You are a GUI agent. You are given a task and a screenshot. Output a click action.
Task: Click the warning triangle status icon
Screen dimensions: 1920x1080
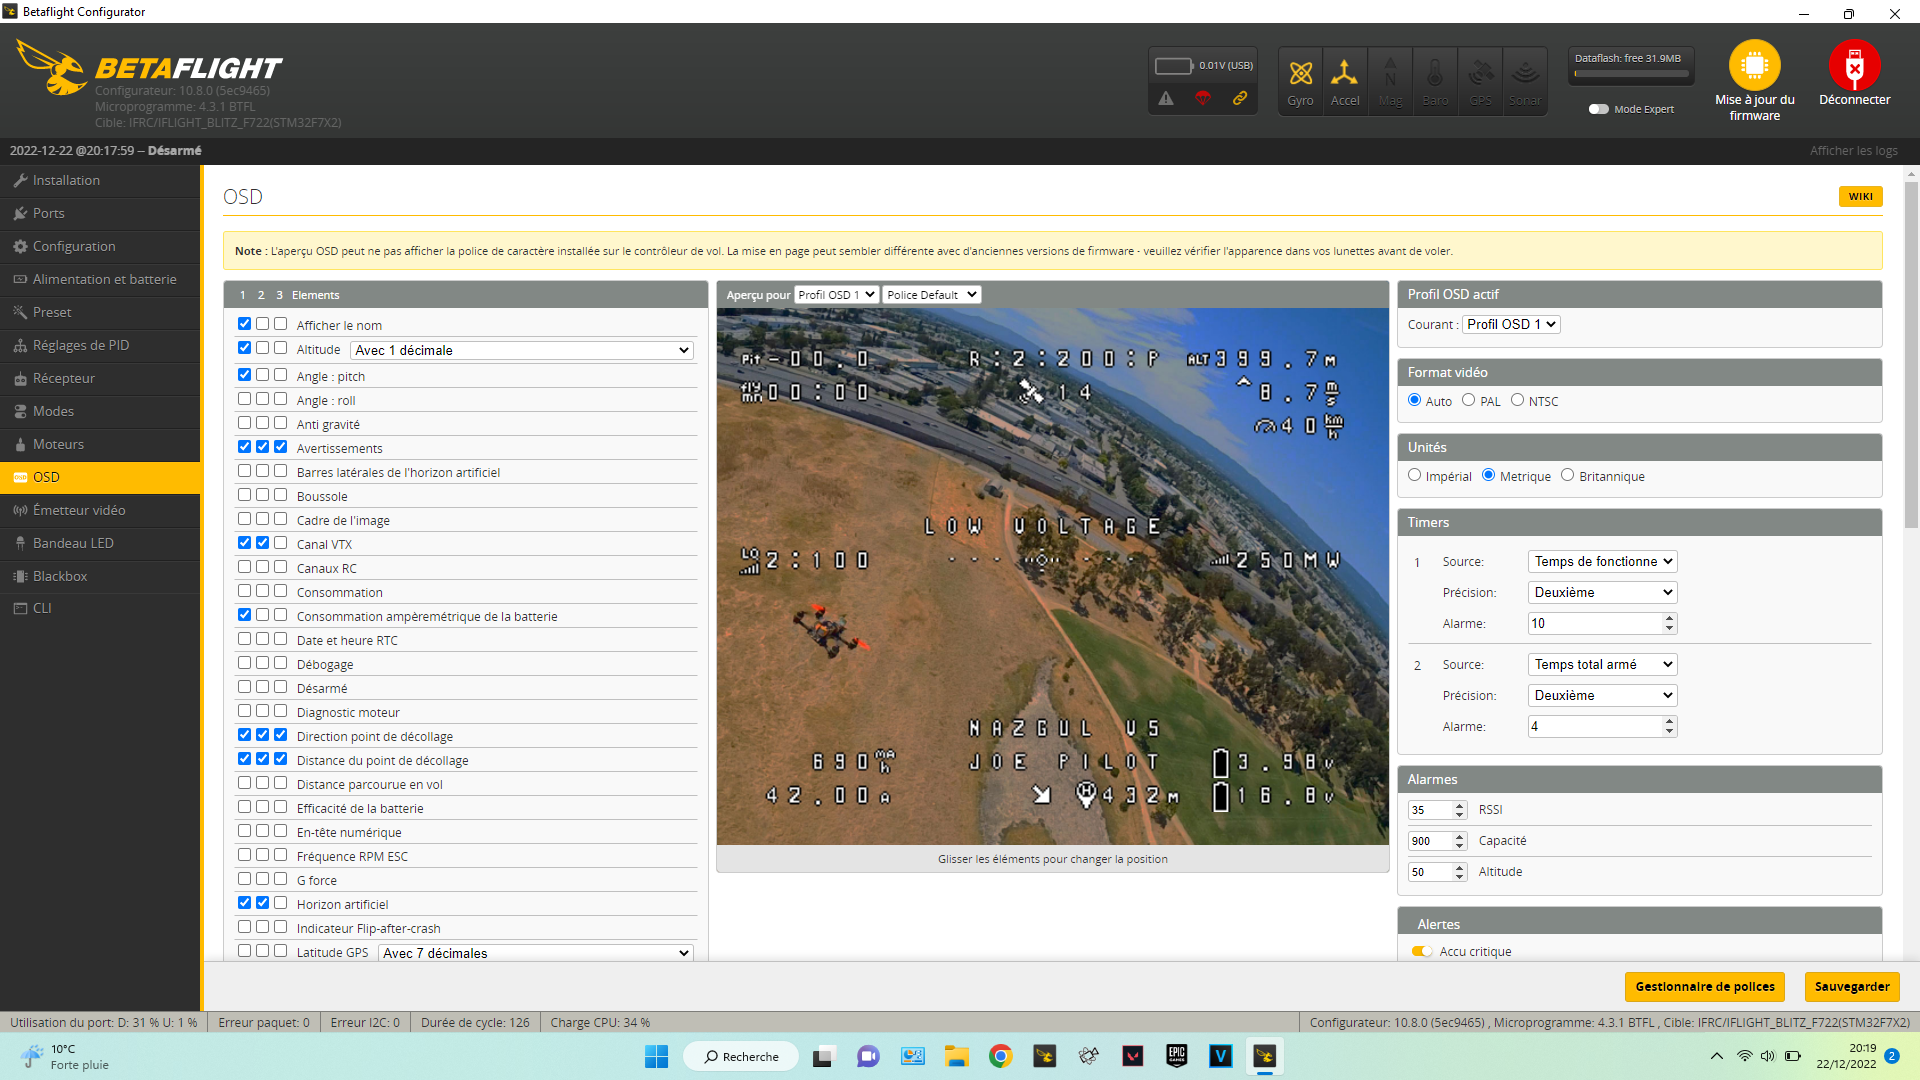(1166, 98)
